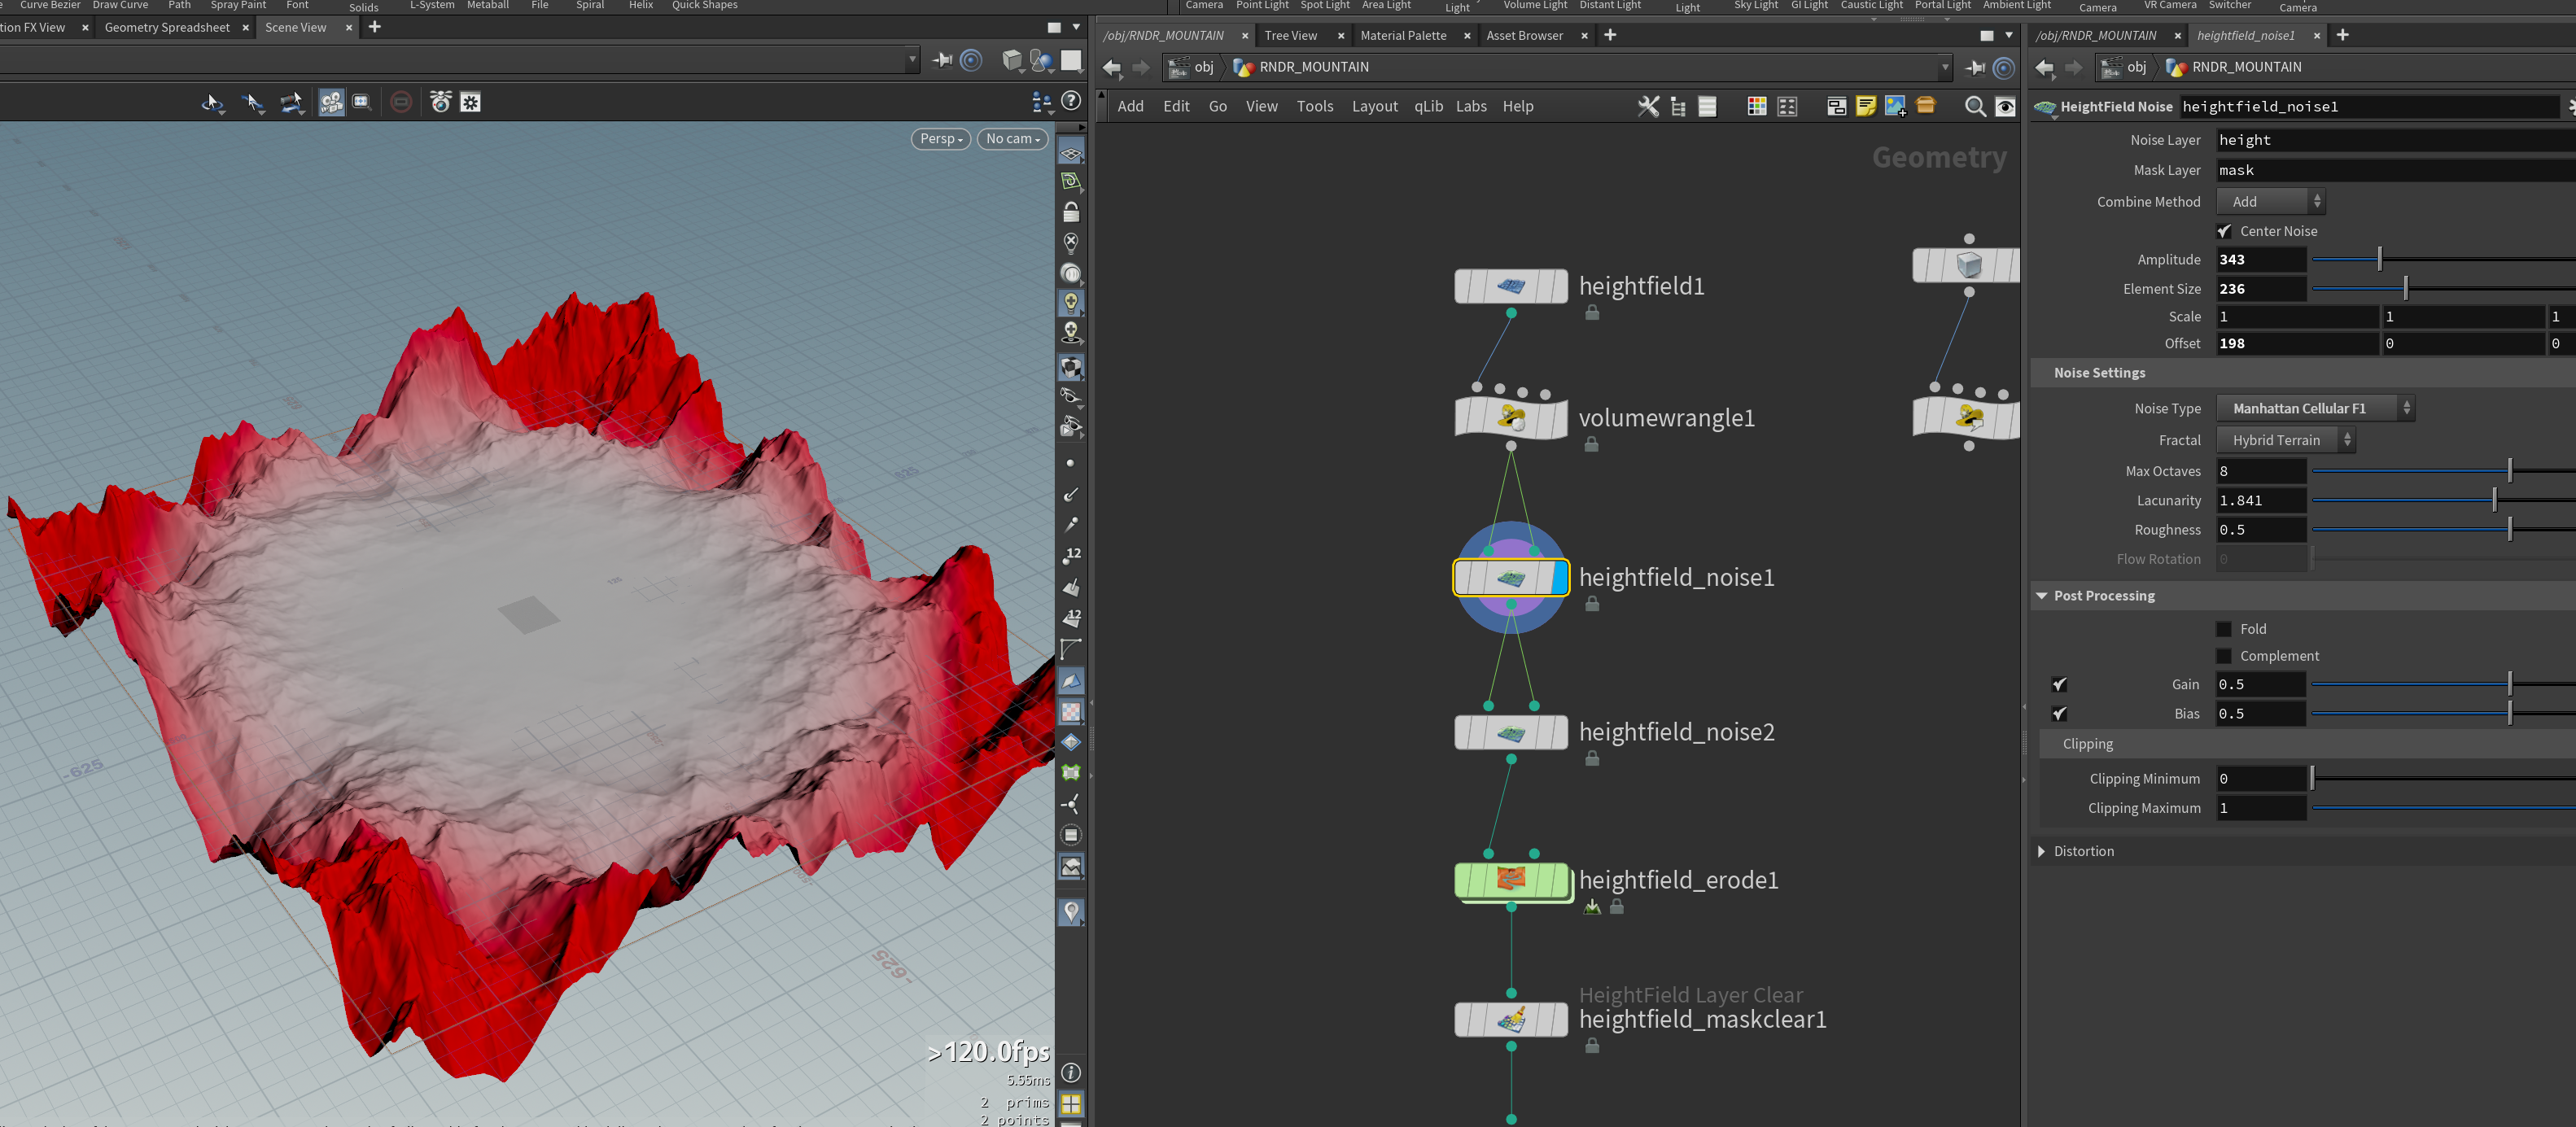Open the network editor path dropdown arrow
The height and width of the screenshot is (1127, 2576).
(1945, 68)
